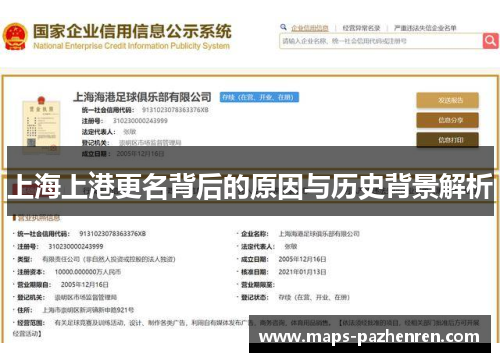Click the 信息分享 button
The width and height of the screenshot is (500, 362).
tap(447, 120)
